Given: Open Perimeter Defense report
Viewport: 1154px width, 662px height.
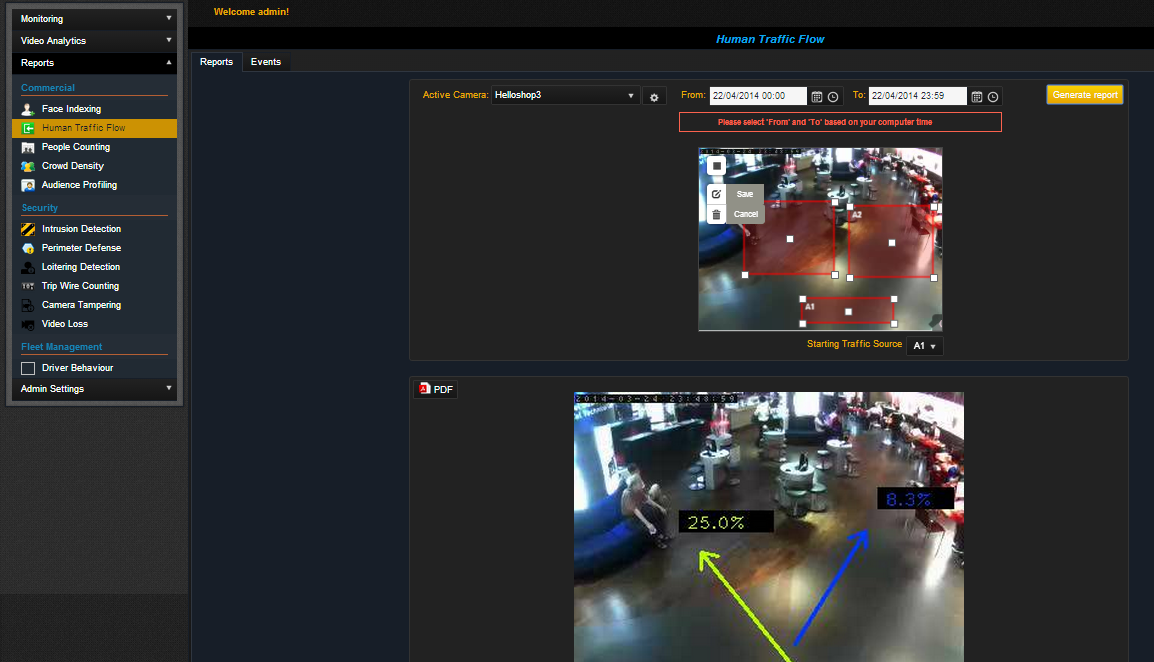Looking at the screenshot, I should coord(82,248).
